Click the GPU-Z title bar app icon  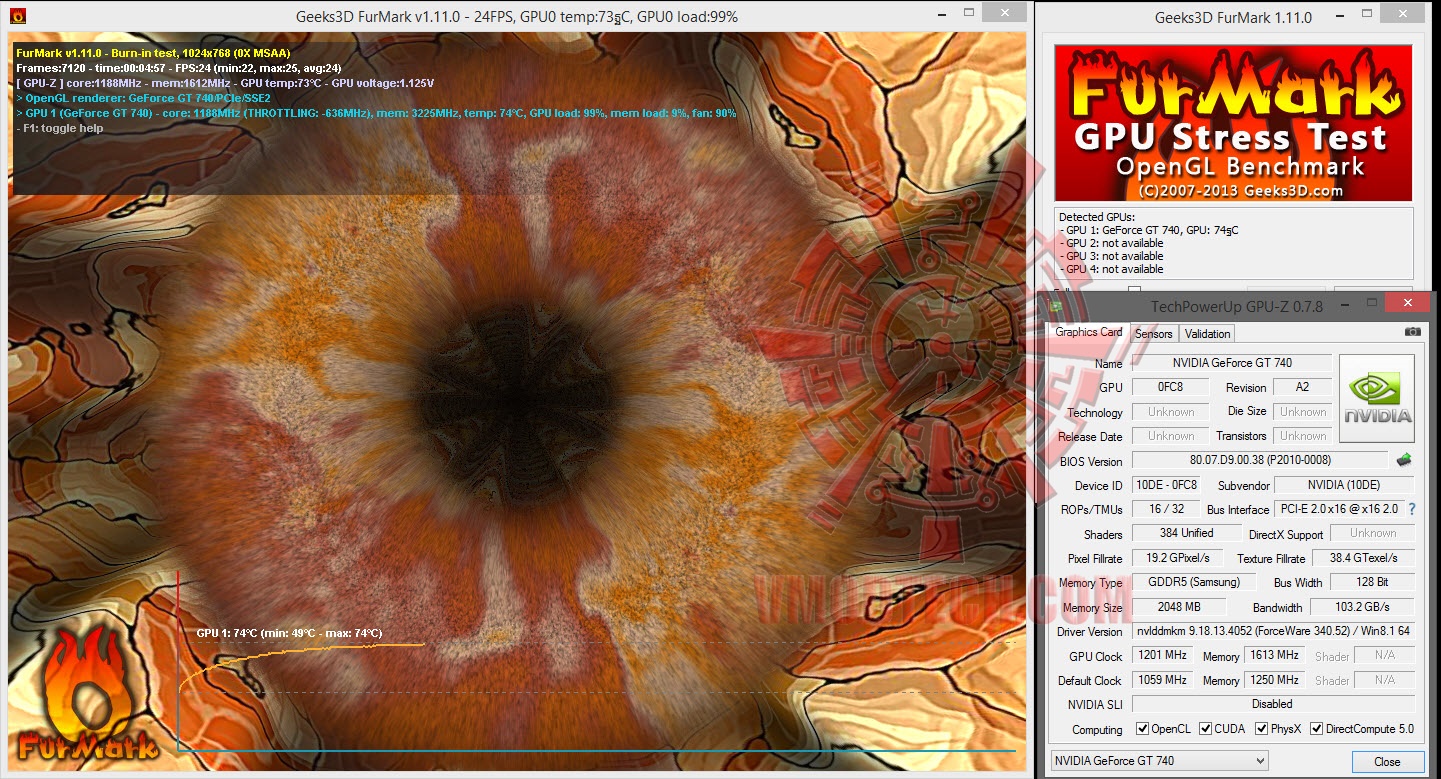click(x=1054, y=306)
